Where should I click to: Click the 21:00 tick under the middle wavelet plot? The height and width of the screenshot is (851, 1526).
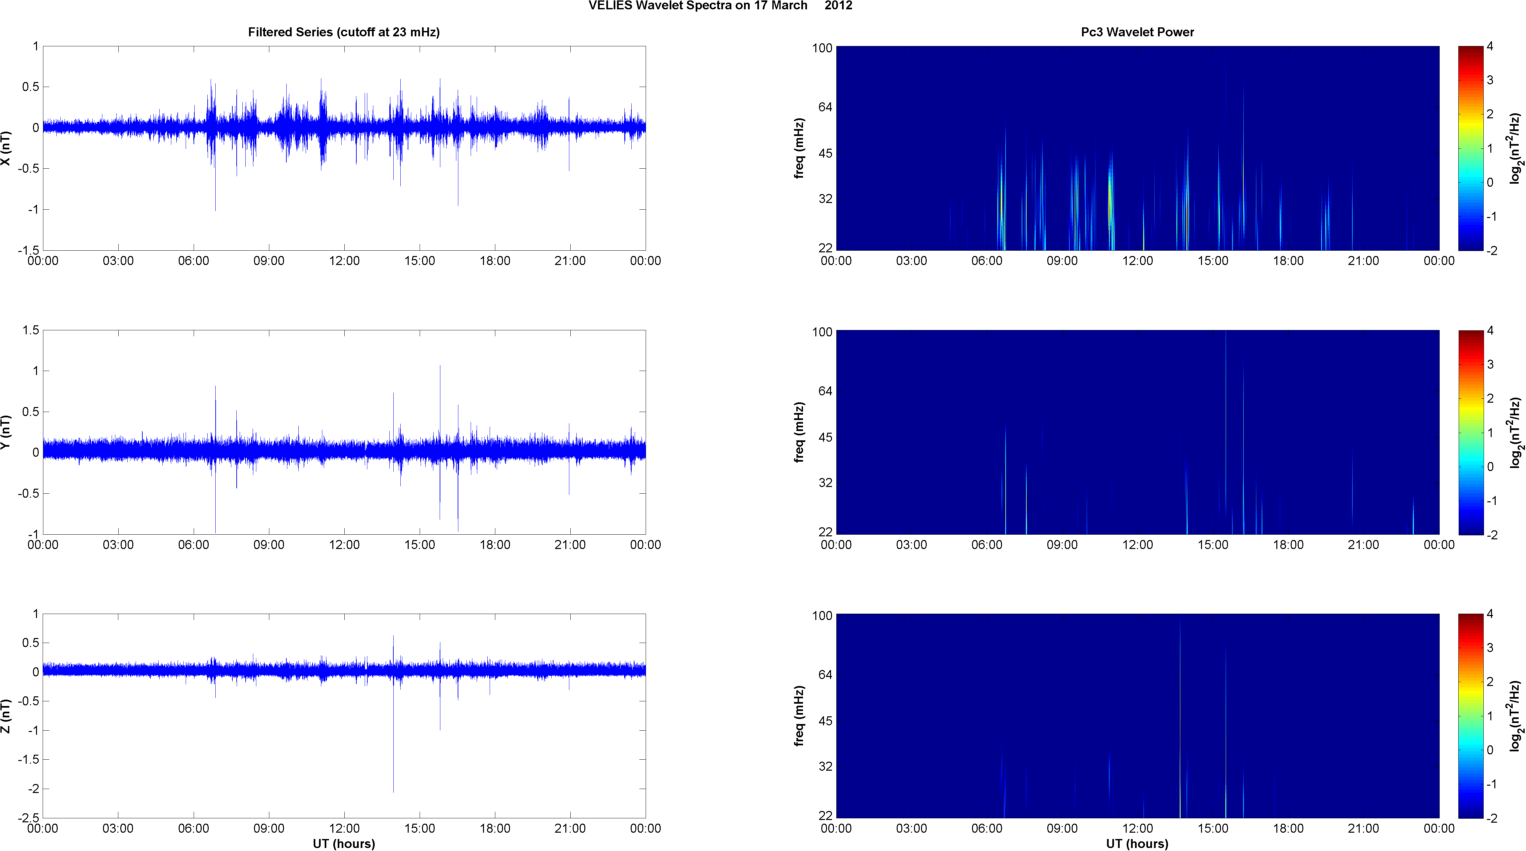pos(1364,545)
